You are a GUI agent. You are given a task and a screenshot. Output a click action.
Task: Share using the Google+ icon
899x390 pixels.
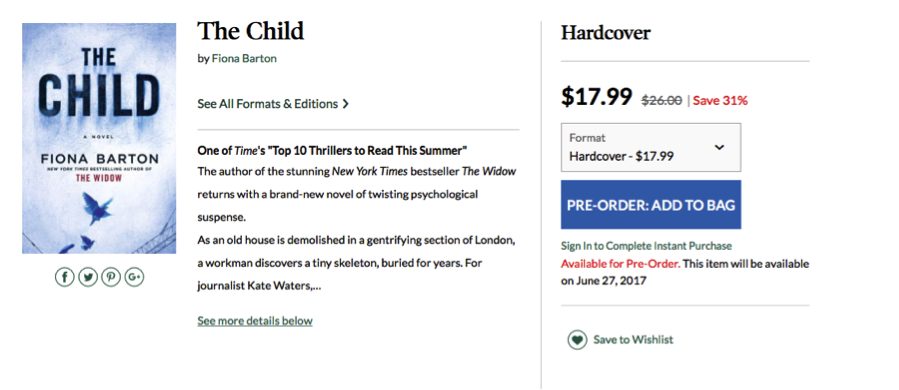134,278
